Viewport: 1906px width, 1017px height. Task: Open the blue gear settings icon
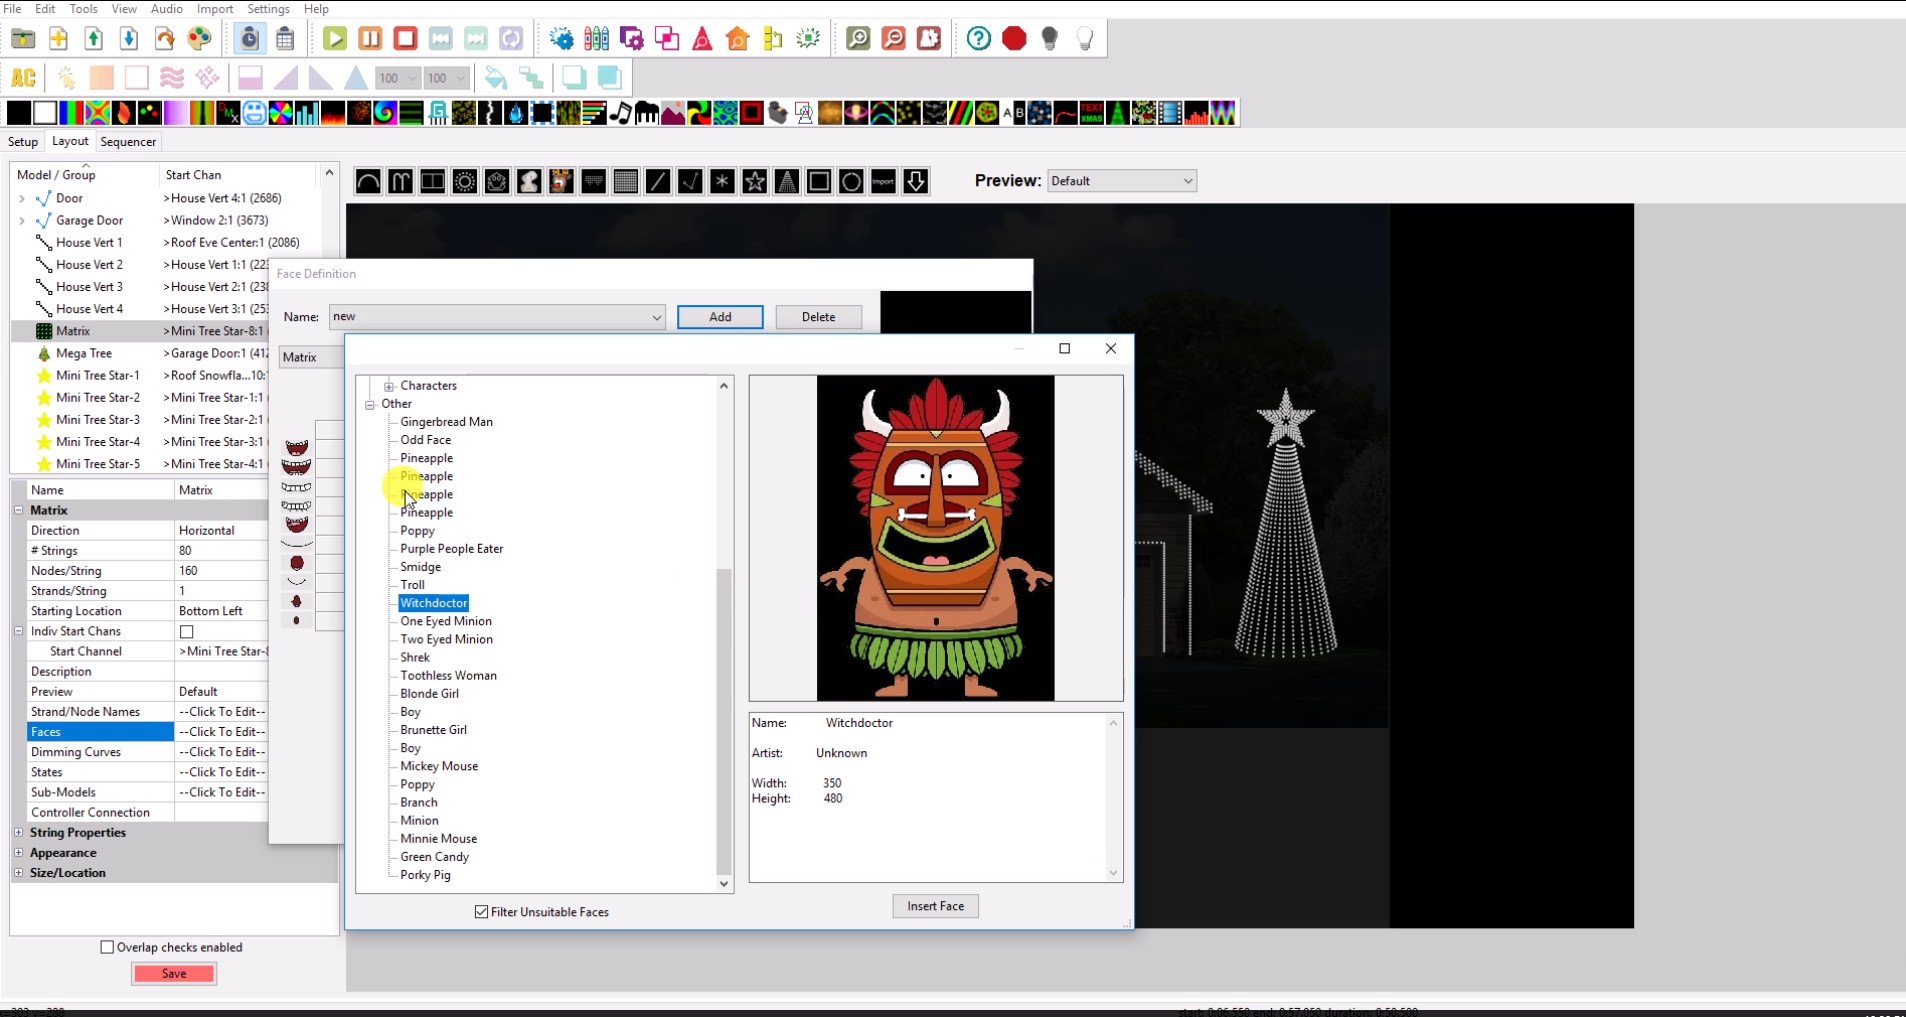[562, 39]
